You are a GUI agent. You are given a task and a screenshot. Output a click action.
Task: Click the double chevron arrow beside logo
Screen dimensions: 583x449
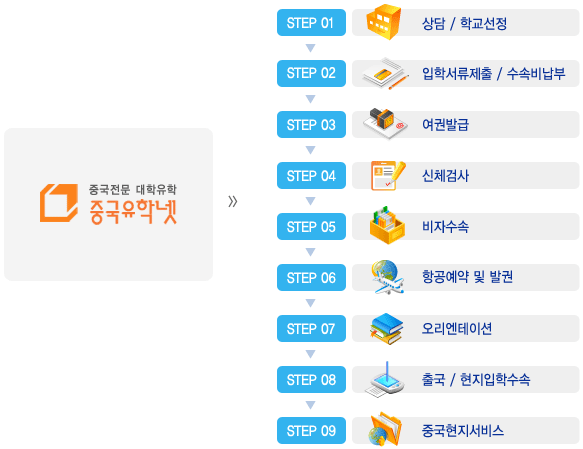[x=233, y=201]
